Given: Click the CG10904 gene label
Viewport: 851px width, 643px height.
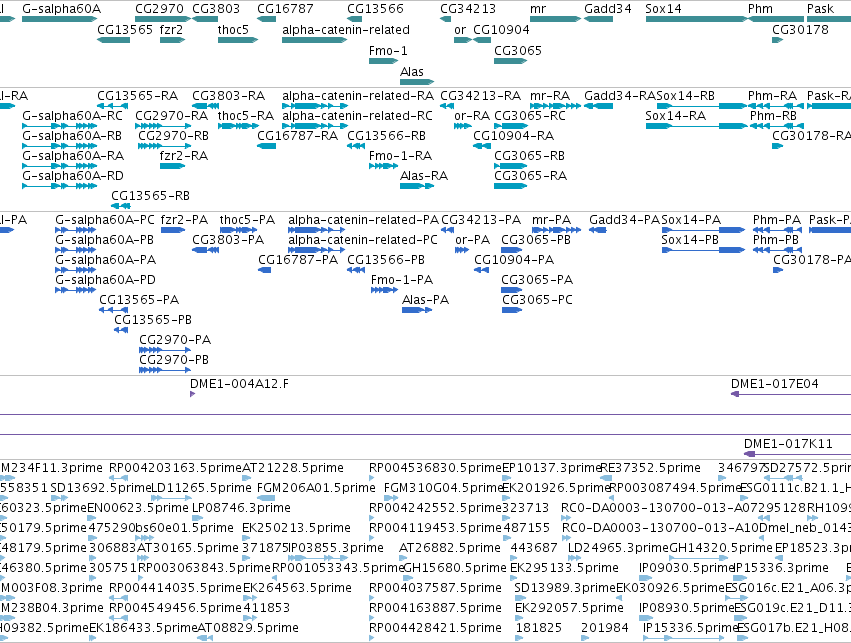Looking at the screenshot, I should click(501, 30).
